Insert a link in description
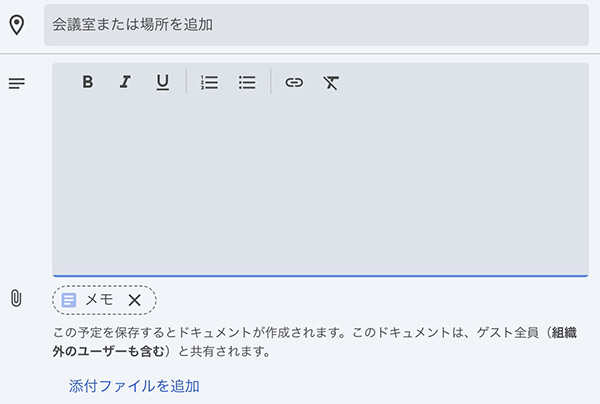Screen dimensions: 600x404 [x=294, y=82]
